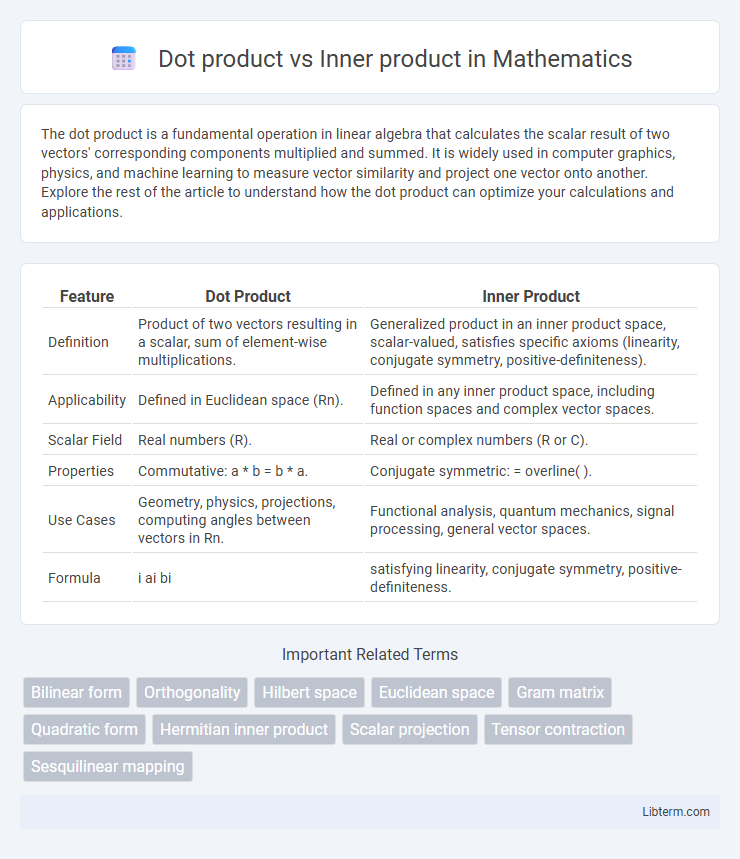Open the Bilinear form tag

(x=76, y=692)
